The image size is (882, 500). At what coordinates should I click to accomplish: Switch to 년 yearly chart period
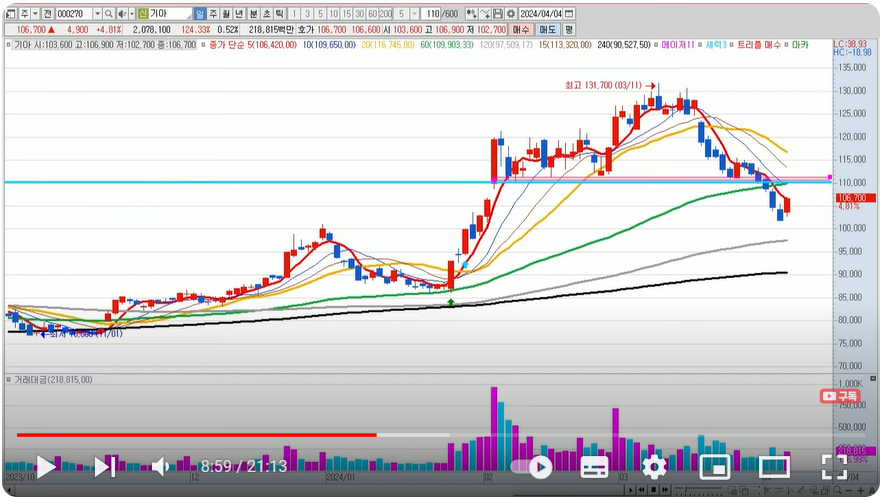(238, 13)
